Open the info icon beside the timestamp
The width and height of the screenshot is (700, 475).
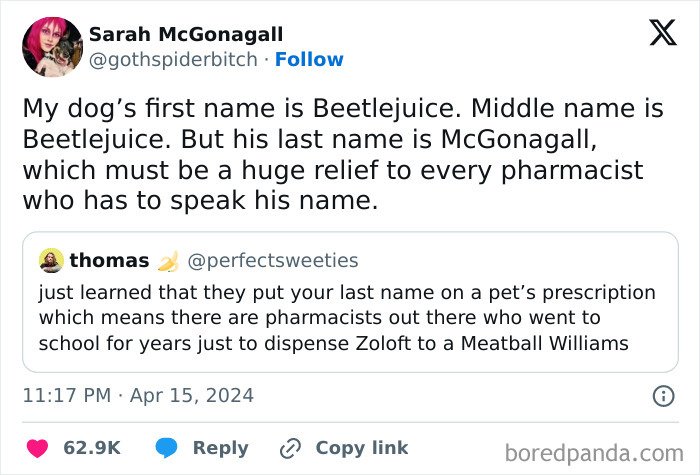[662, 396]
